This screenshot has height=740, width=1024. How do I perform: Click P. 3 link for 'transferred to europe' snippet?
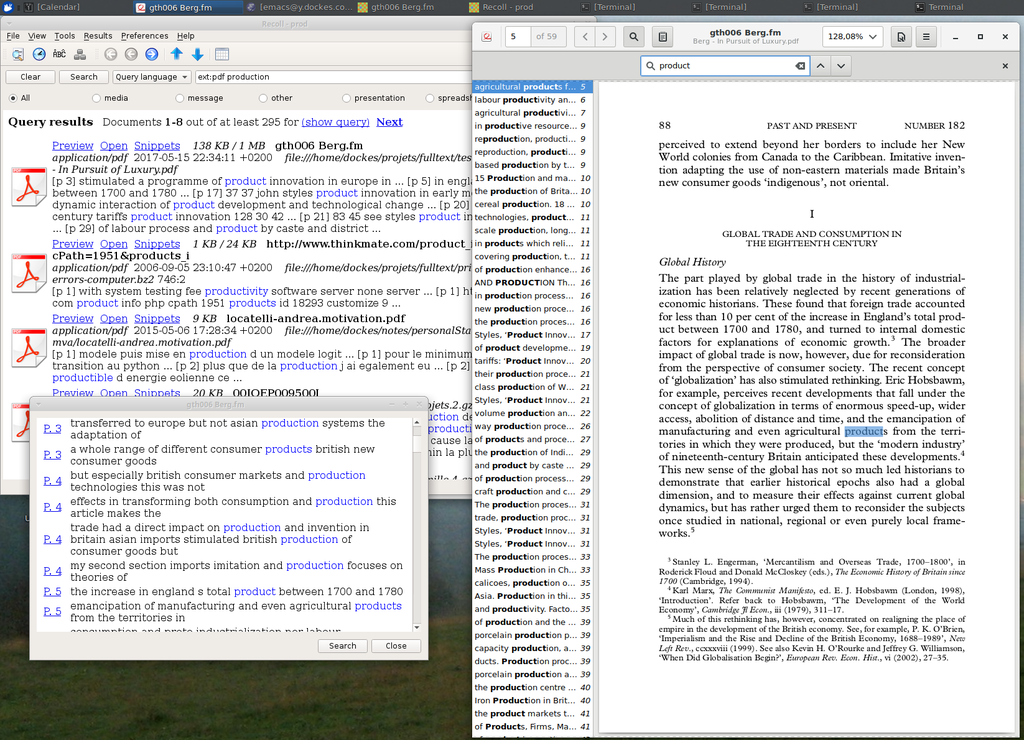[52, 429]
